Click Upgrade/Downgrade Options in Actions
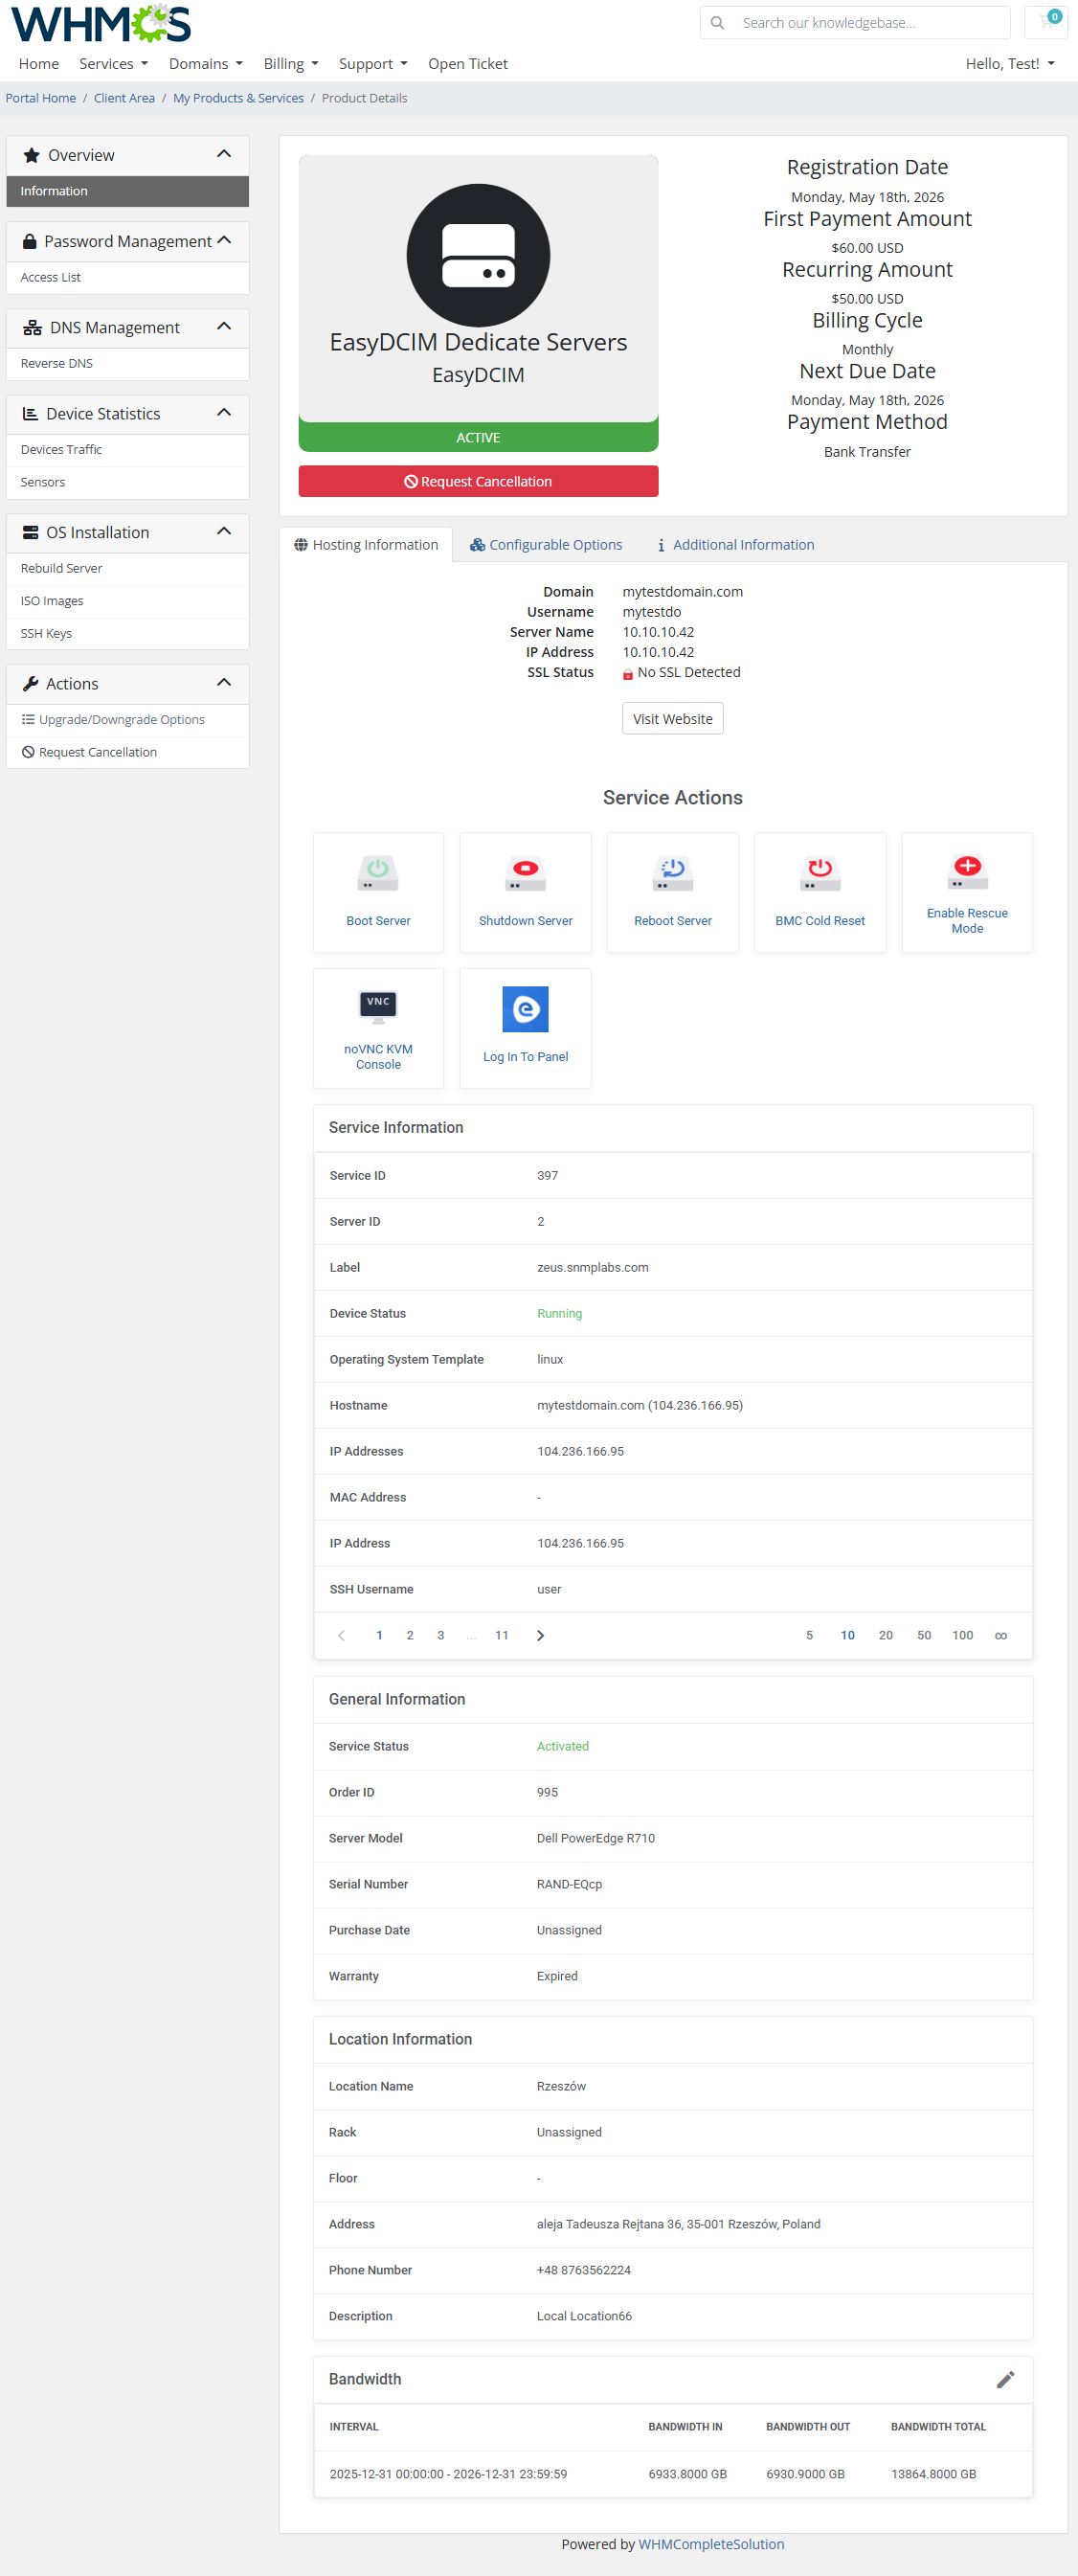Image resolution: width=1078 pixels, height=2576 pixels. [128, 719]
